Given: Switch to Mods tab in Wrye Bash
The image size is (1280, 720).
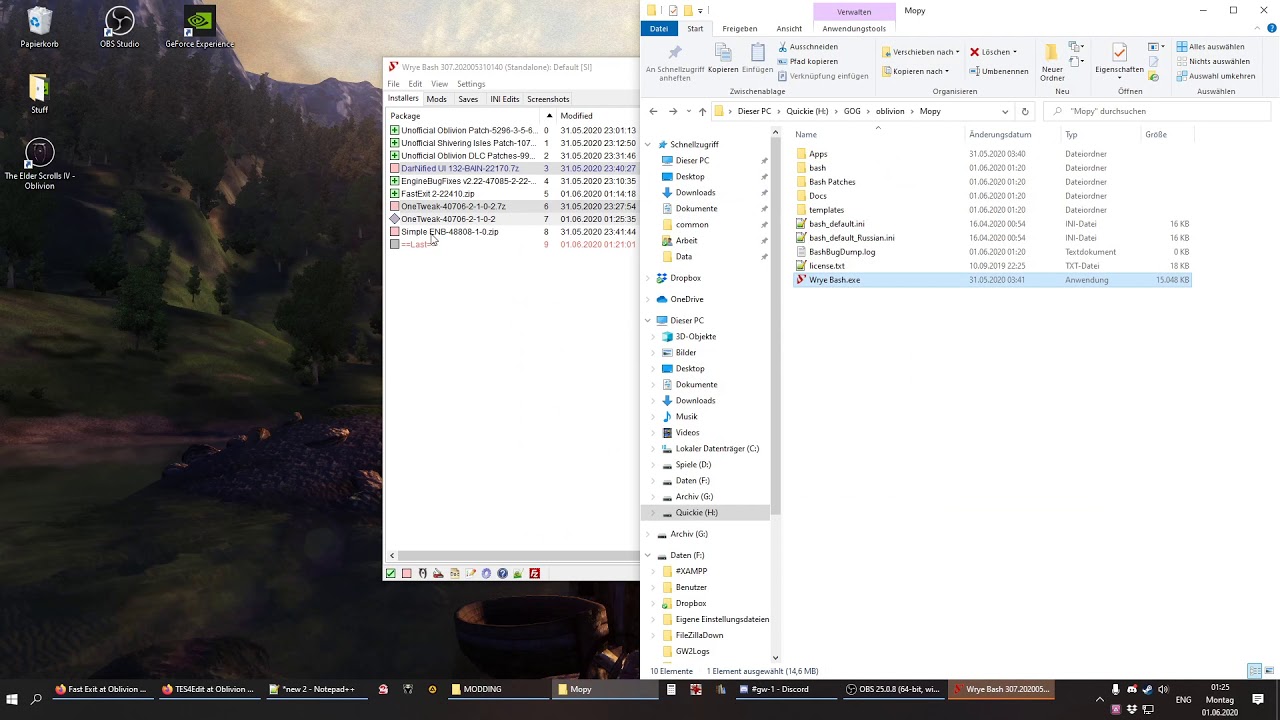Looking at the screenshot, I should [x=436, y=99].
